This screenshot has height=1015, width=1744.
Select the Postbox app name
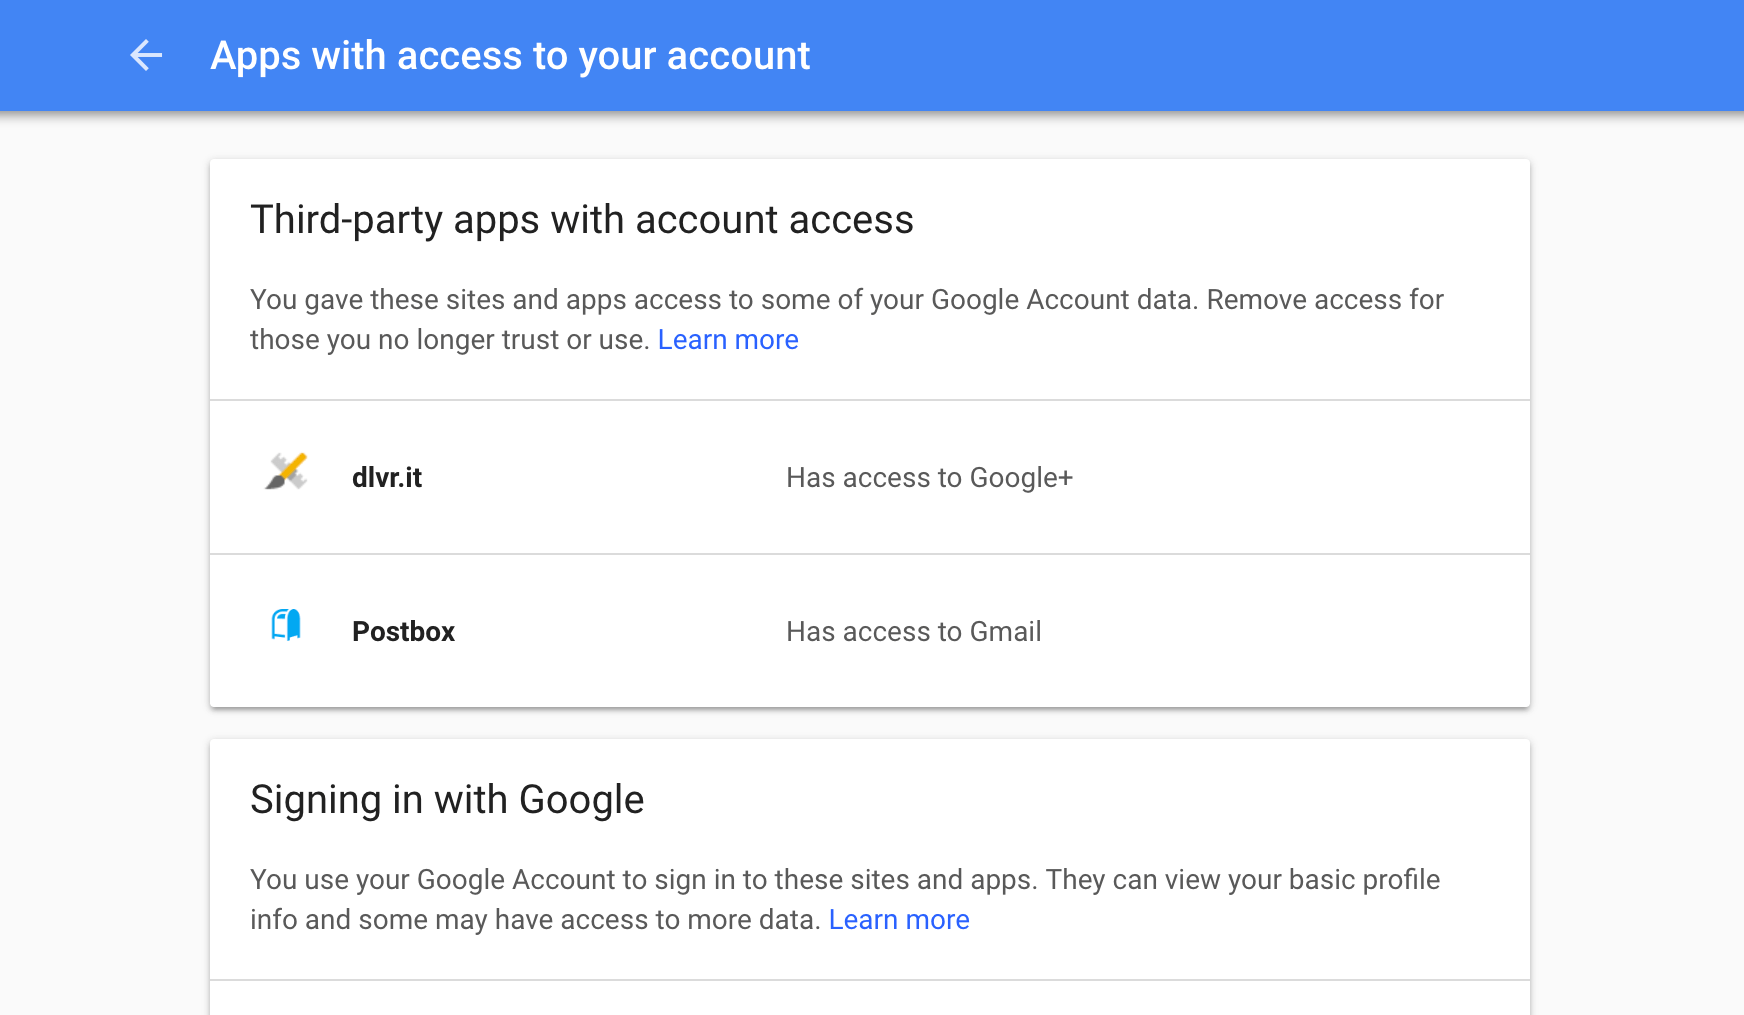click(403, 632)
